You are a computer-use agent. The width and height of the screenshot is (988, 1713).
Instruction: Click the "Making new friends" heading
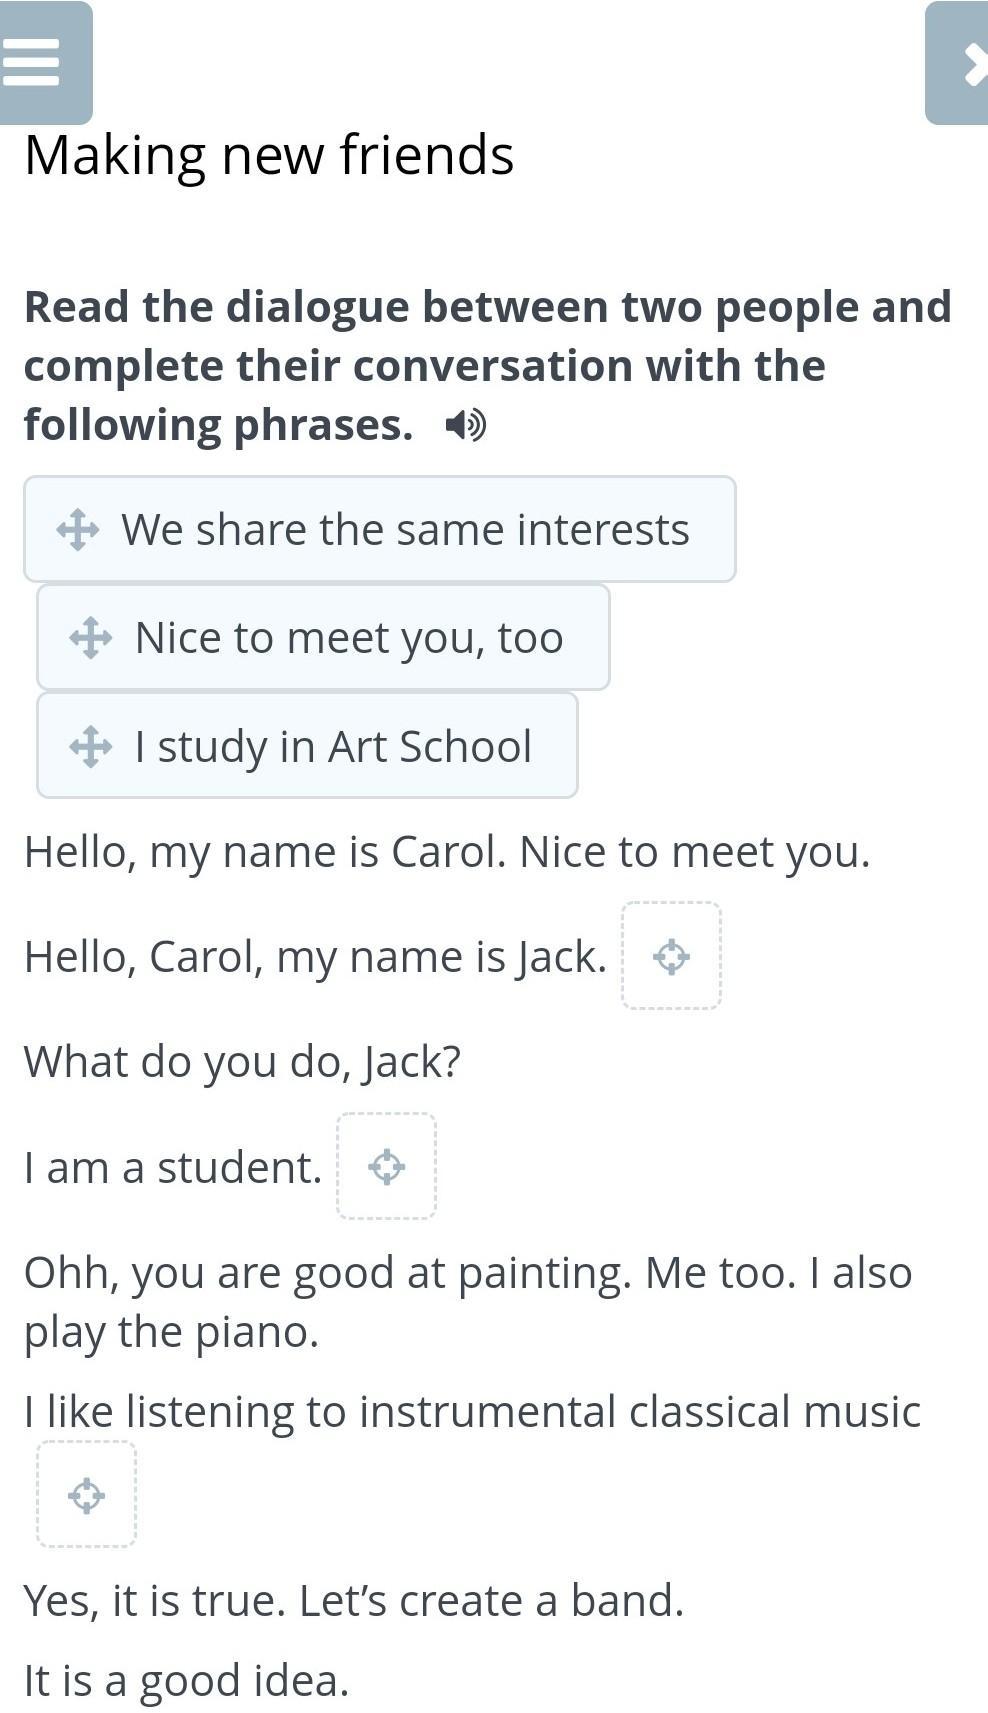point(269,155)
